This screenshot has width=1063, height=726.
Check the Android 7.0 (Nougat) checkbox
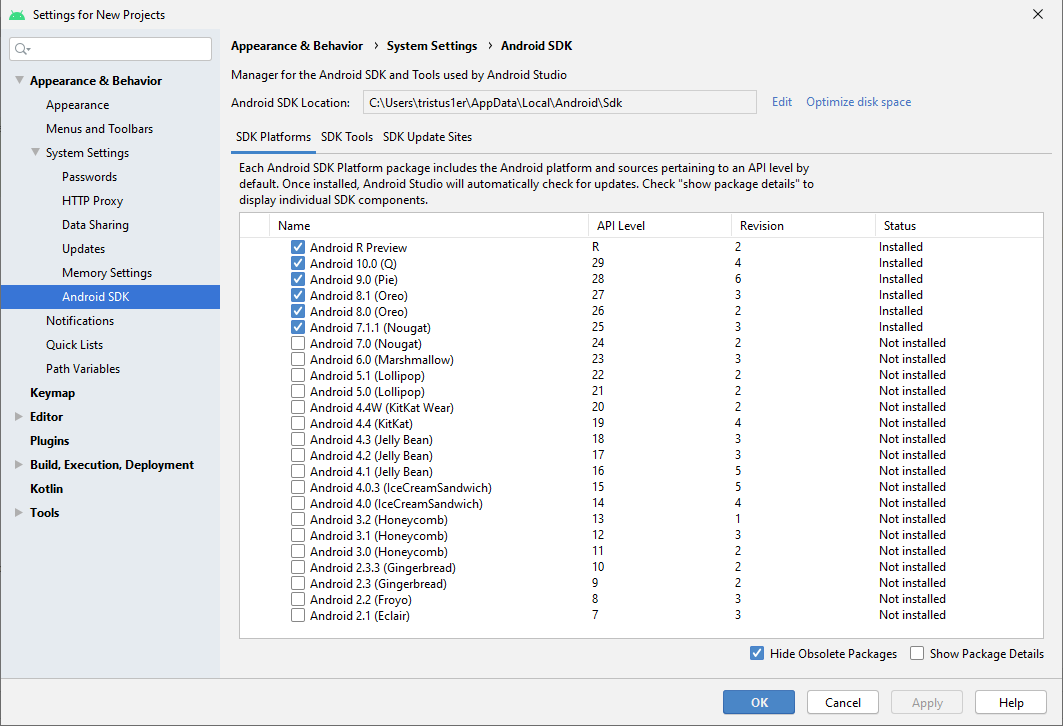[298, 343]
